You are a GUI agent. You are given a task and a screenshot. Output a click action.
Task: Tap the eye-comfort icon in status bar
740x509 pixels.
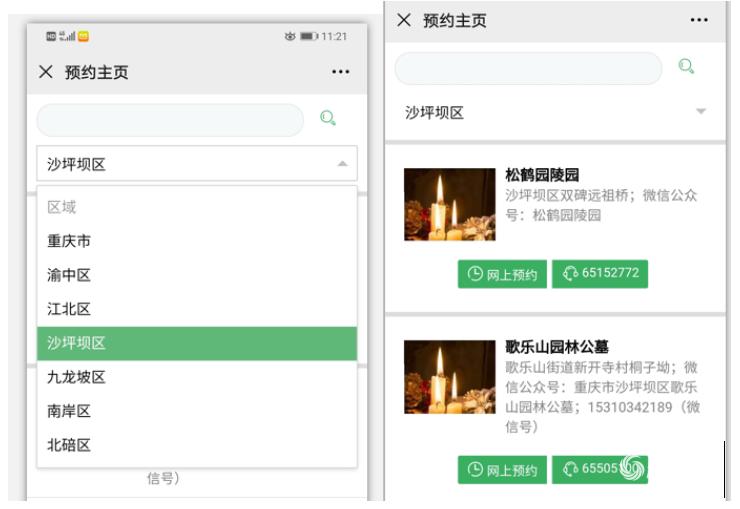(290, 36)
